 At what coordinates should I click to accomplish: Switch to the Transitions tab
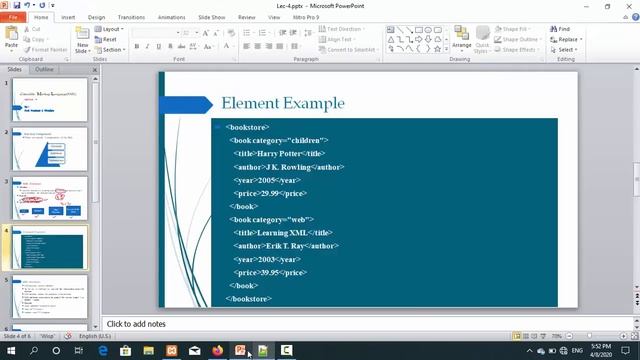pos(131,17)
